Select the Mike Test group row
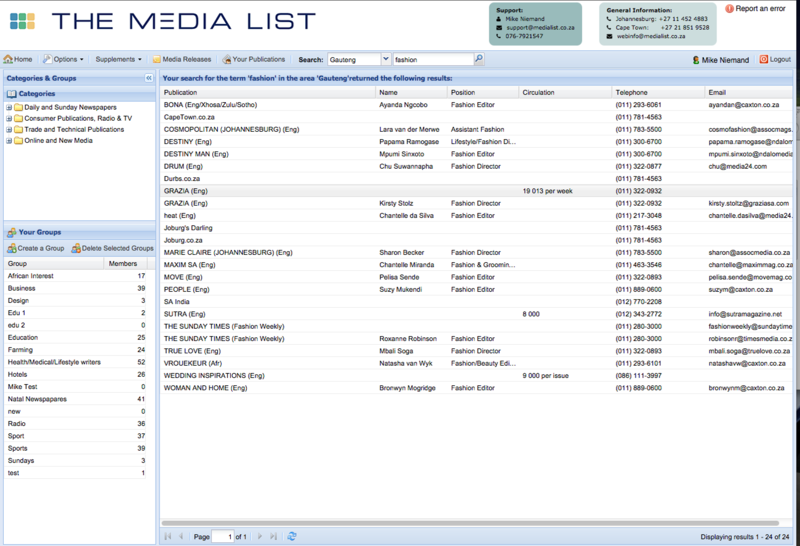800x546 pixels. click(x=76, y=387)
